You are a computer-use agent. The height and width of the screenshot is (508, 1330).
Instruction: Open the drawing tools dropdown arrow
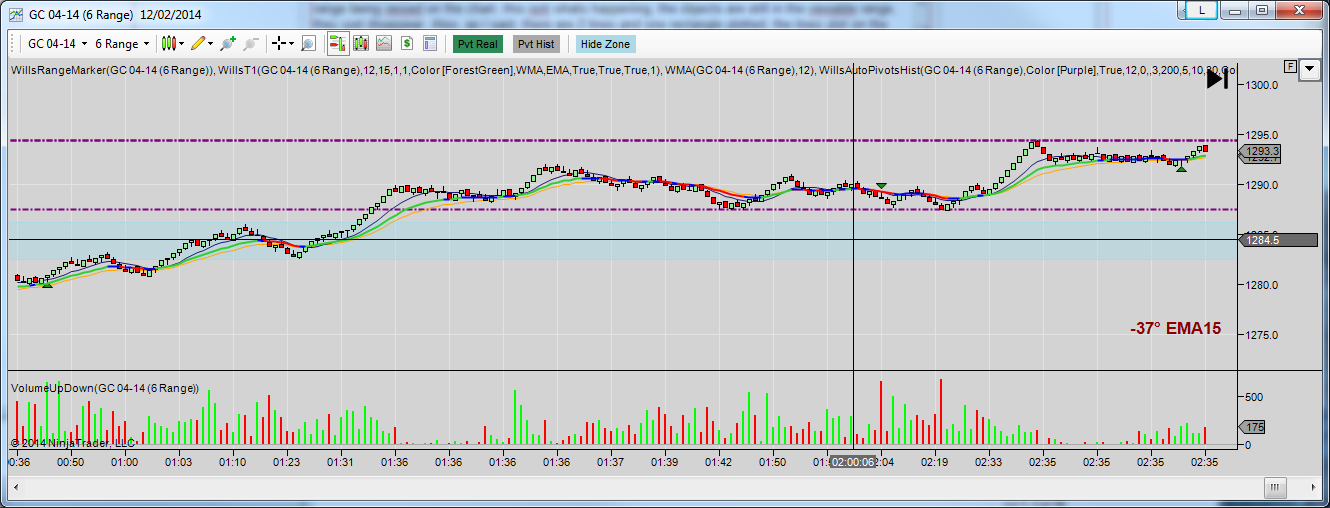click(211, 44)
